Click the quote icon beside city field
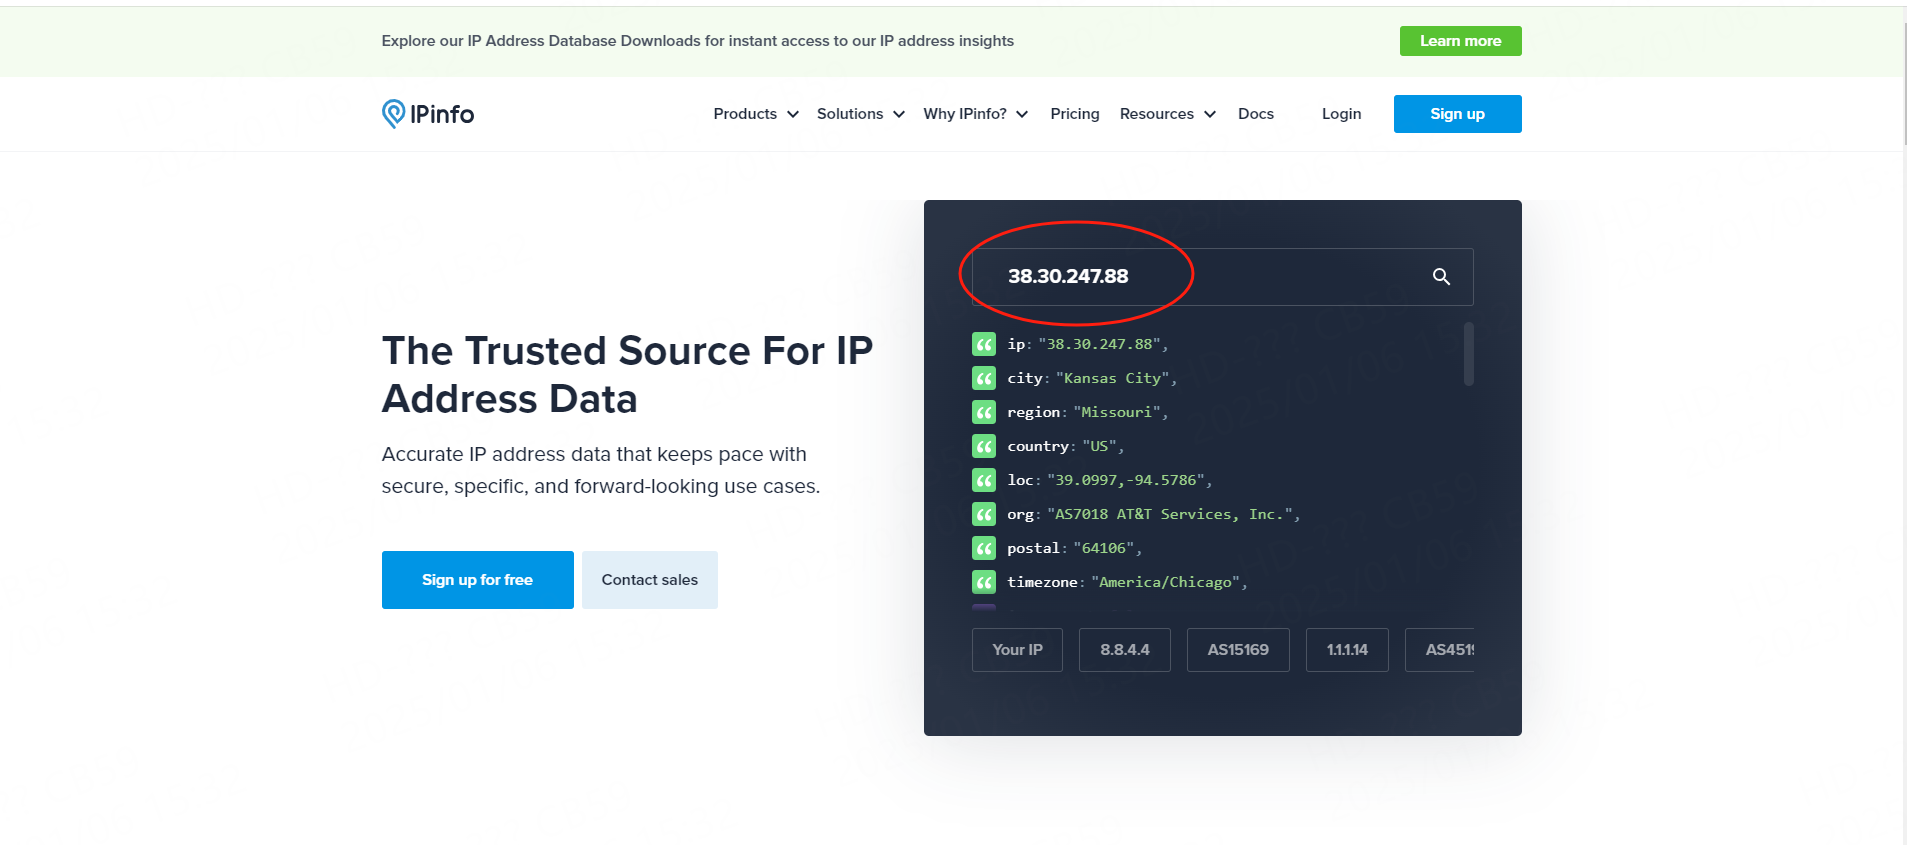The height and width of the screenshot is (845, 1907). click(x=984, y=379)
